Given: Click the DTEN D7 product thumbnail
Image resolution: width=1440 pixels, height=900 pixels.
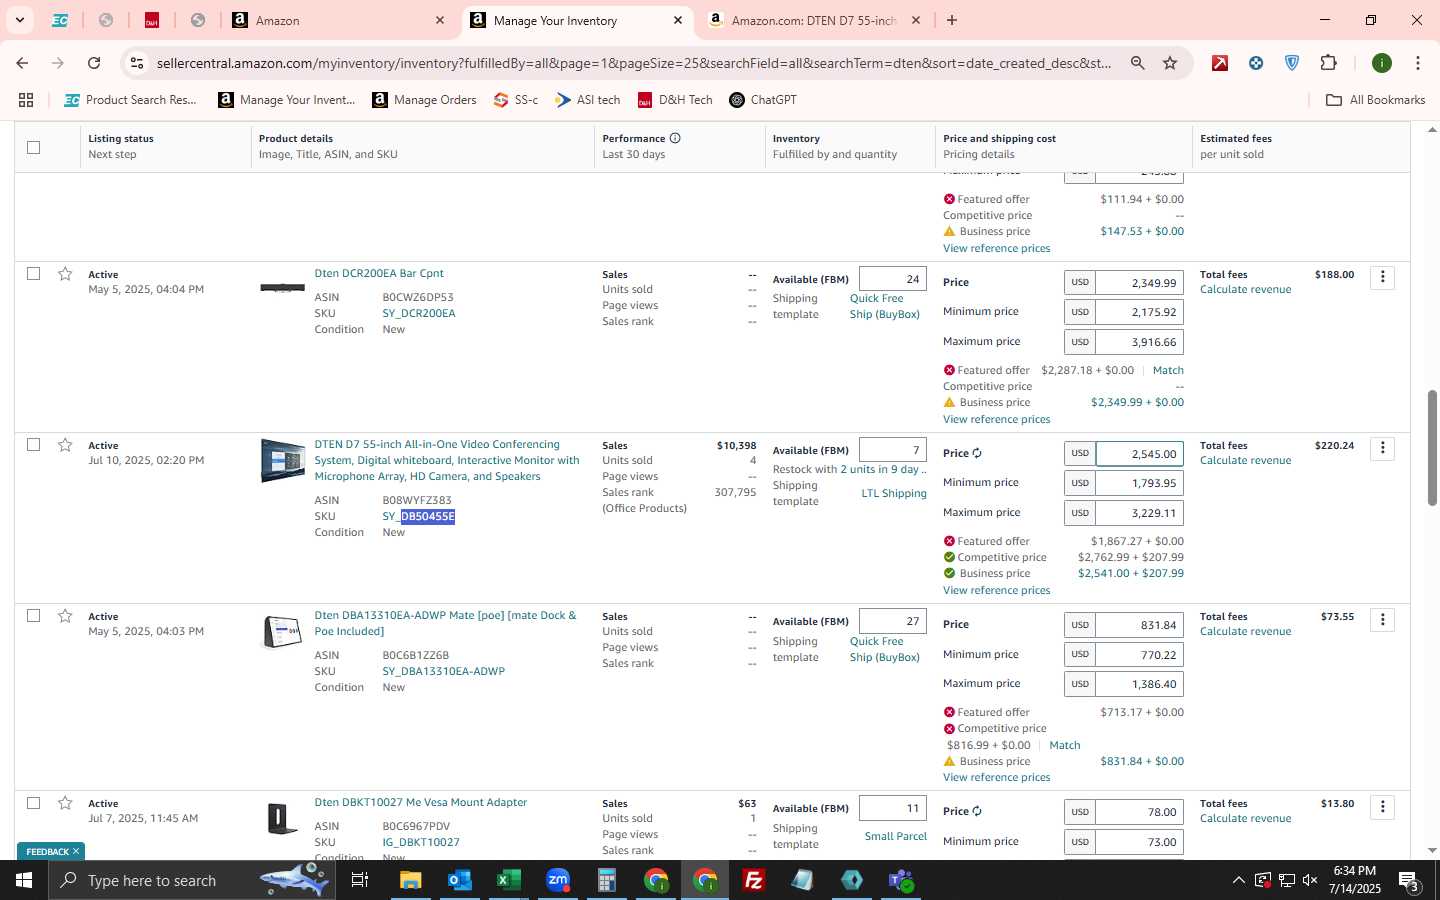Looking at the screenshot, I should click(282, 461).
